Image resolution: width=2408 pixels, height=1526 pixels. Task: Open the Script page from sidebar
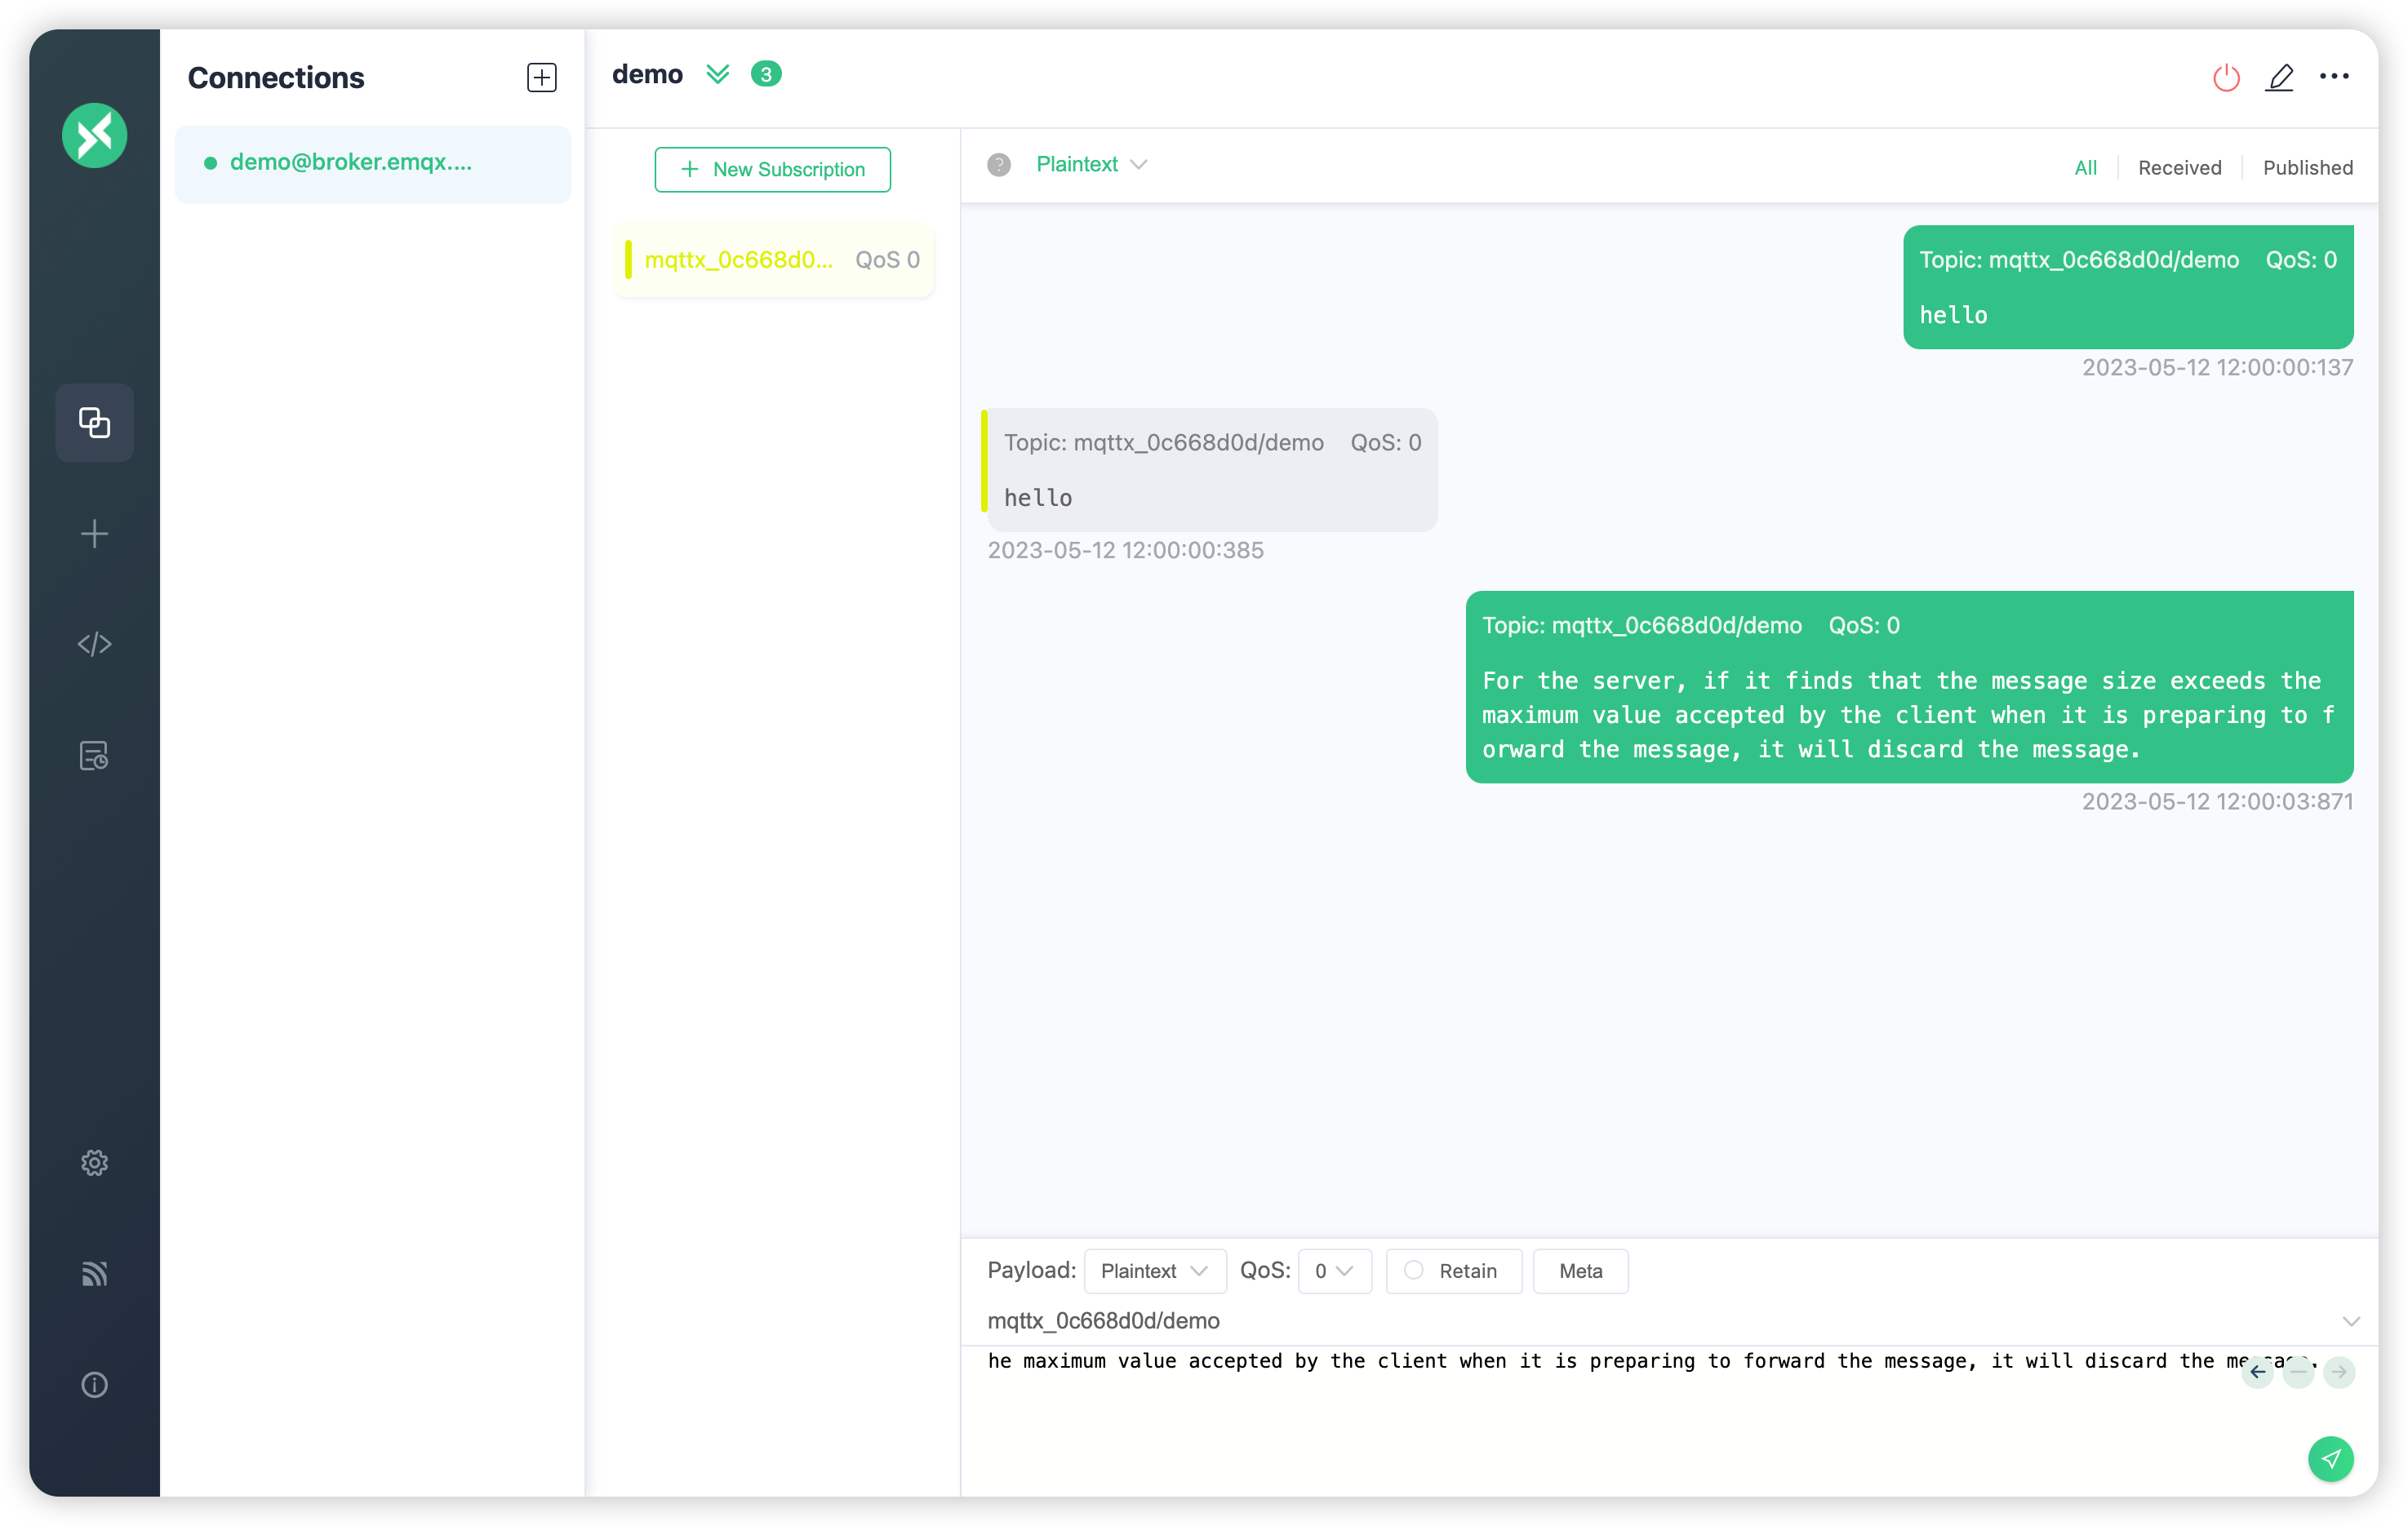coord(94,644)
